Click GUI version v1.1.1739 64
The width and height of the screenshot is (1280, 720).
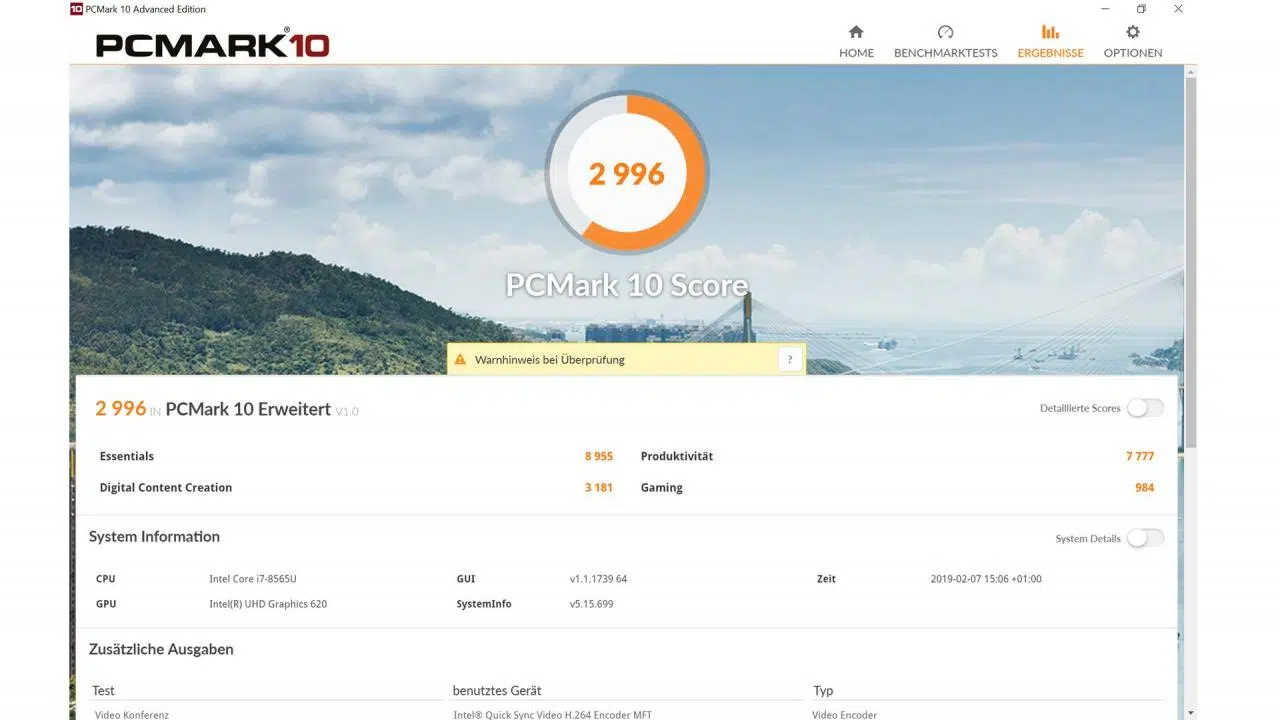click(x=598, y=579)
